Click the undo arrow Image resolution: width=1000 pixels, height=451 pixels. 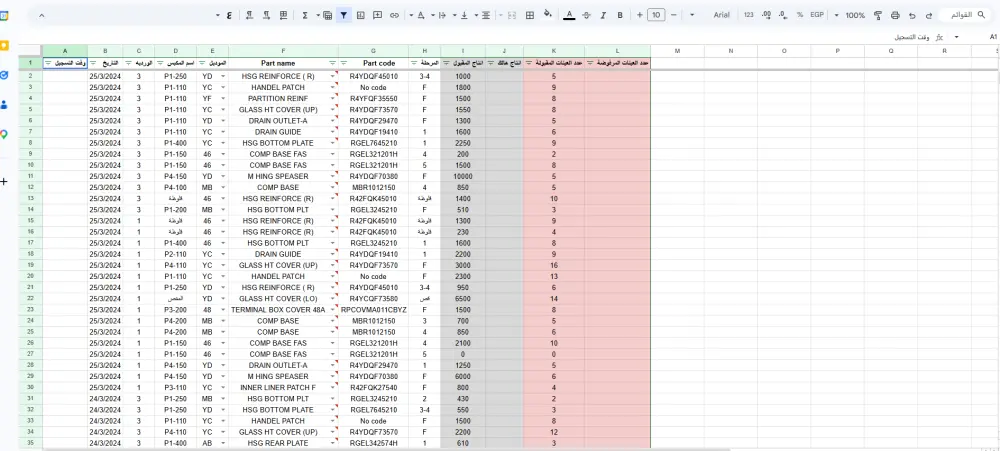point(912,15)
